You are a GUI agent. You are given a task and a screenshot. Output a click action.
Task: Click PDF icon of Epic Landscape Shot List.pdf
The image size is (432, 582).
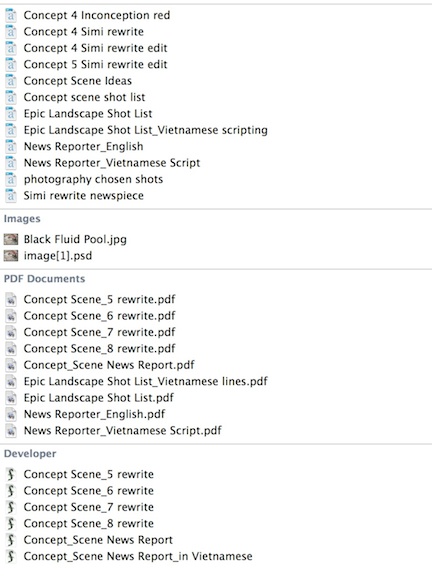click(x=11, y=398)
